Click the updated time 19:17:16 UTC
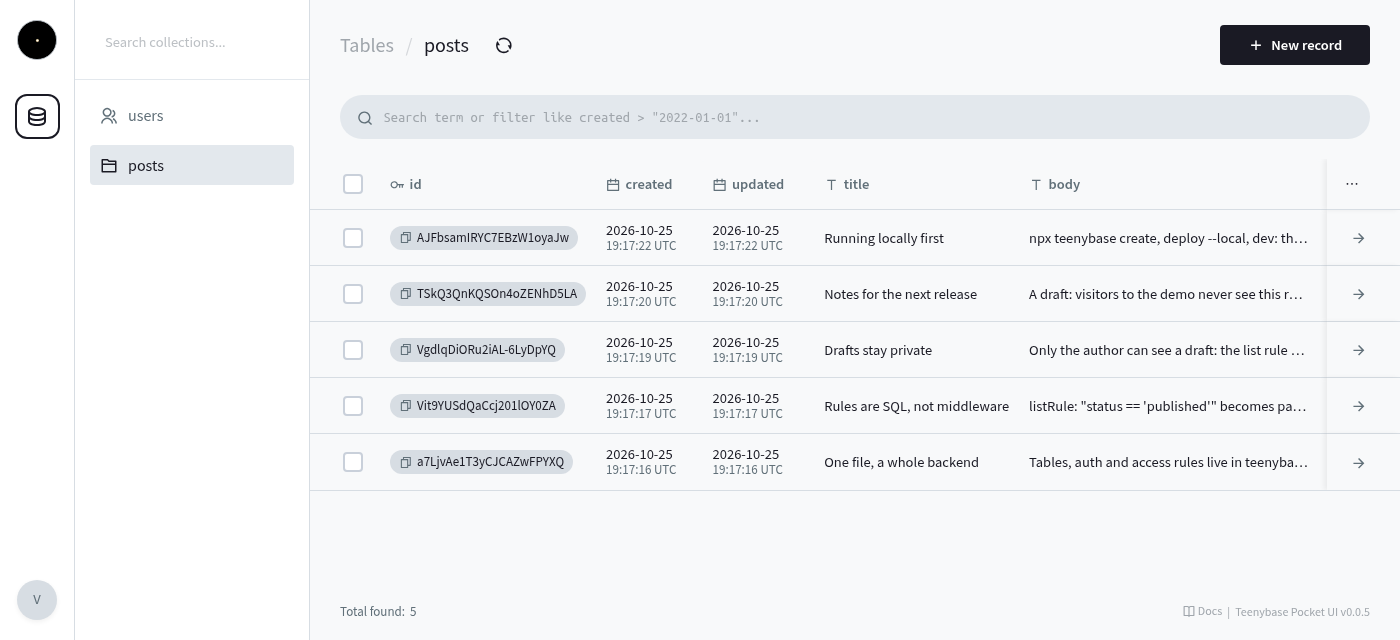 coord(747,470)
